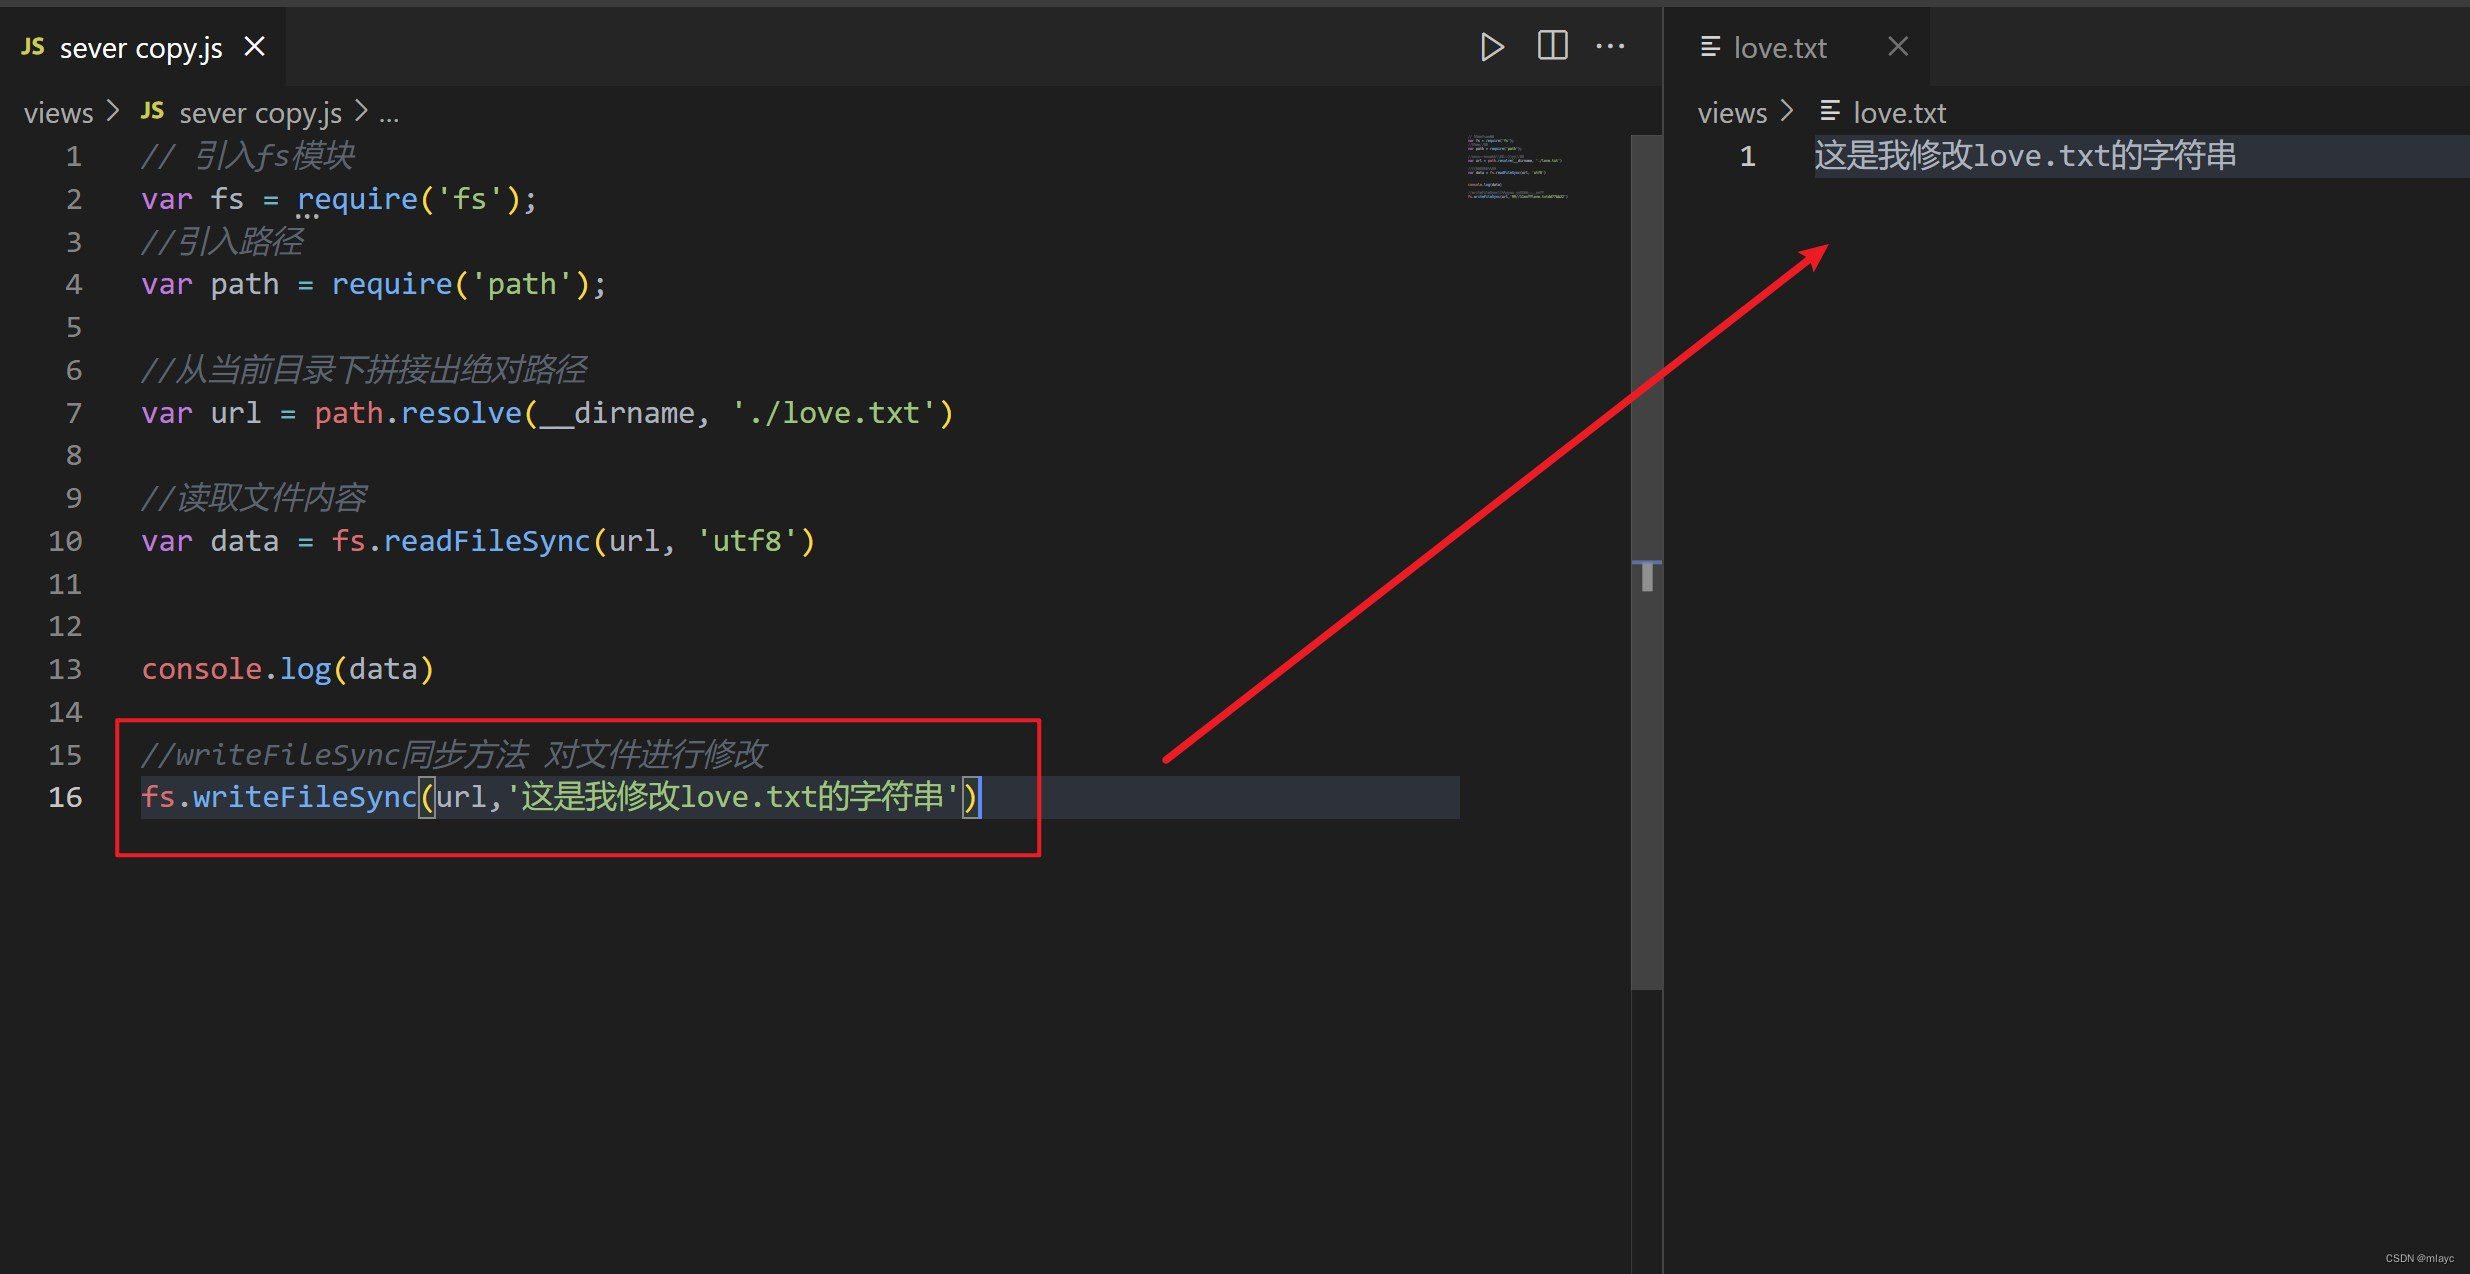Expand the breadcrumb ellipsis symbol item
This screenshot has width=2470, height=1274.
(x=389, y=114)
